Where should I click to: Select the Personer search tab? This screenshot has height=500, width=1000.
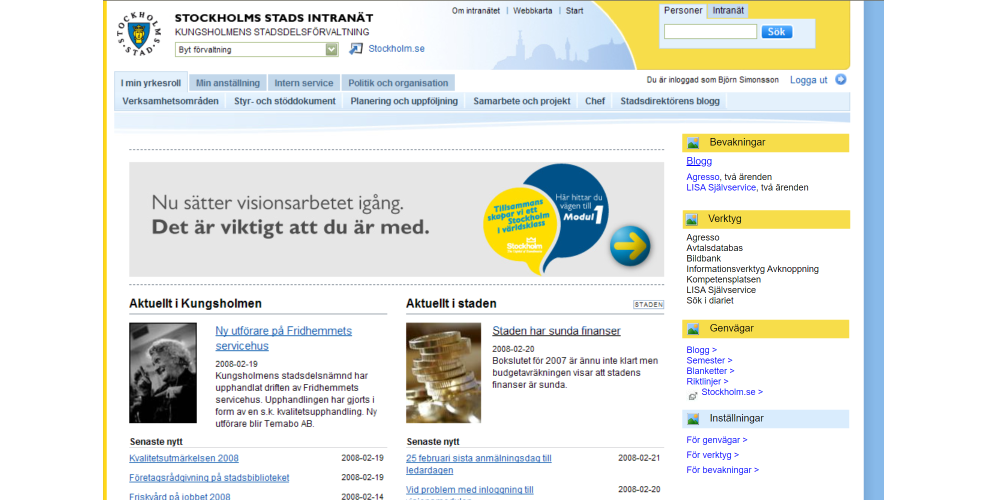click(x=683, y=11)
